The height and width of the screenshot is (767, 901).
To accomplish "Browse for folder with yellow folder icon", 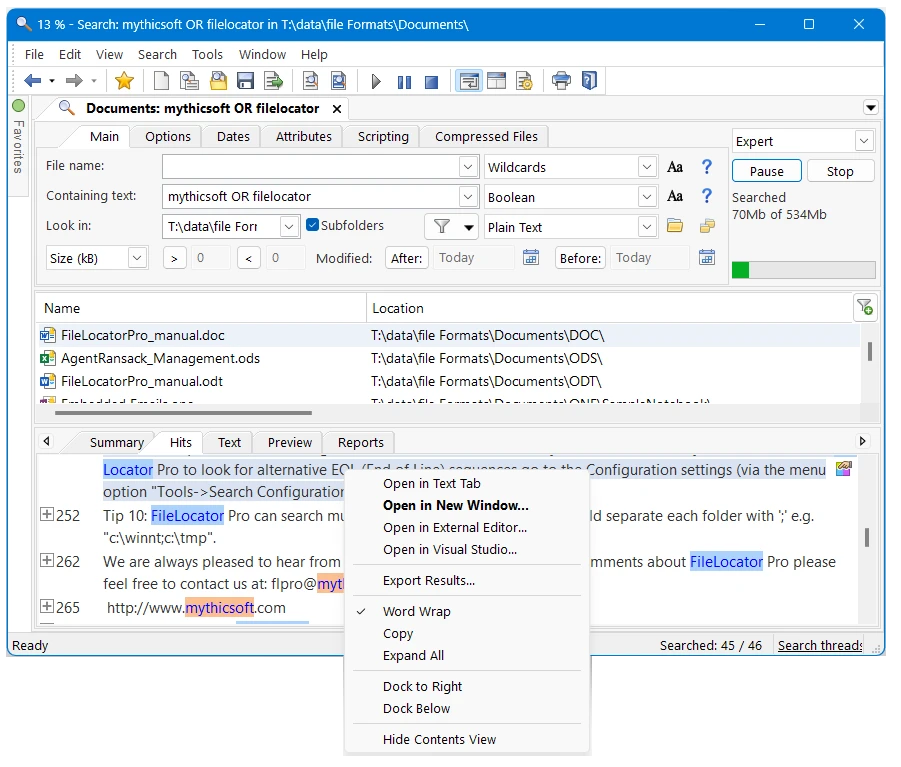I will [x=675, y=226].
